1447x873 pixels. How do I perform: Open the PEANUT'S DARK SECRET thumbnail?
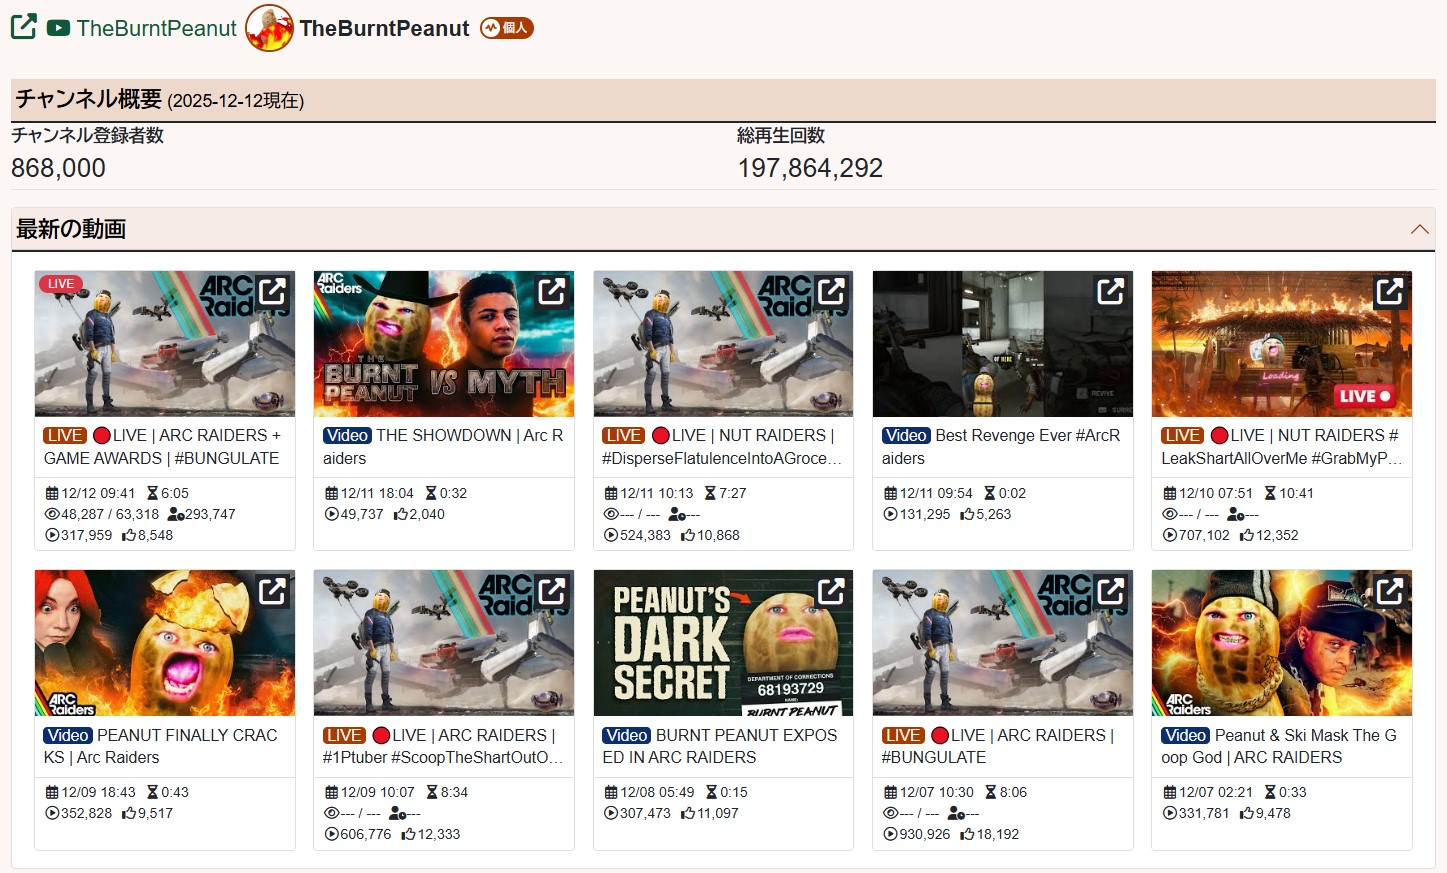point(723,643)
